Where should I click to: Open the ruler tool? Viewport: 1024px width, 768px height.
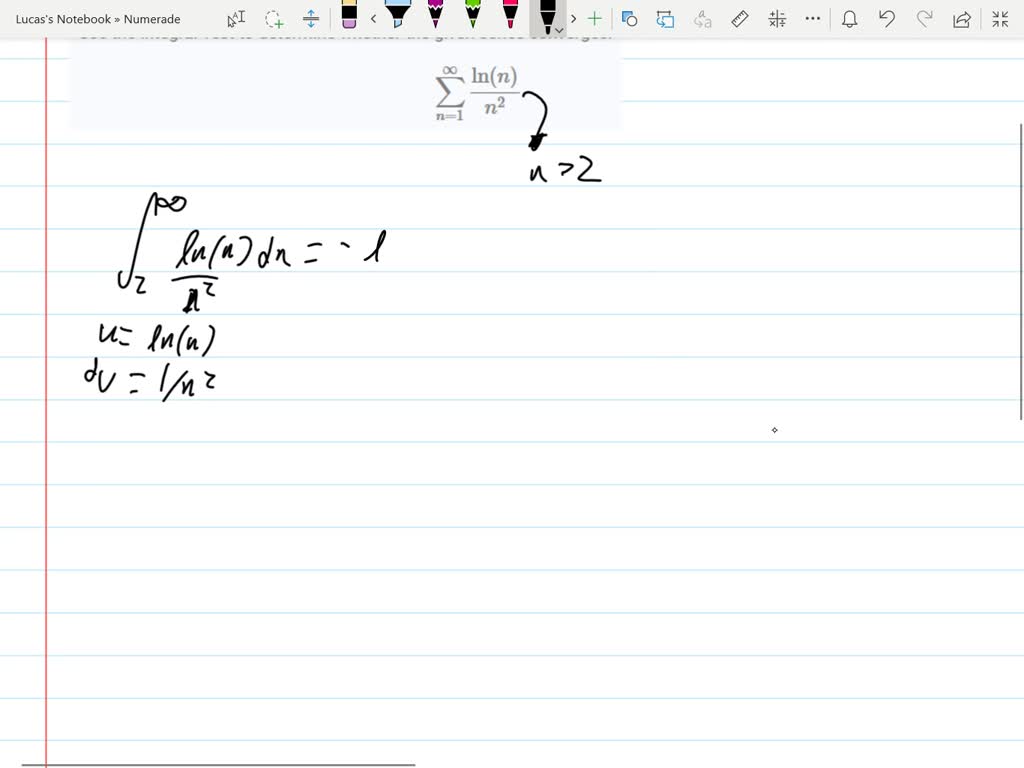(x=738, y=18)
